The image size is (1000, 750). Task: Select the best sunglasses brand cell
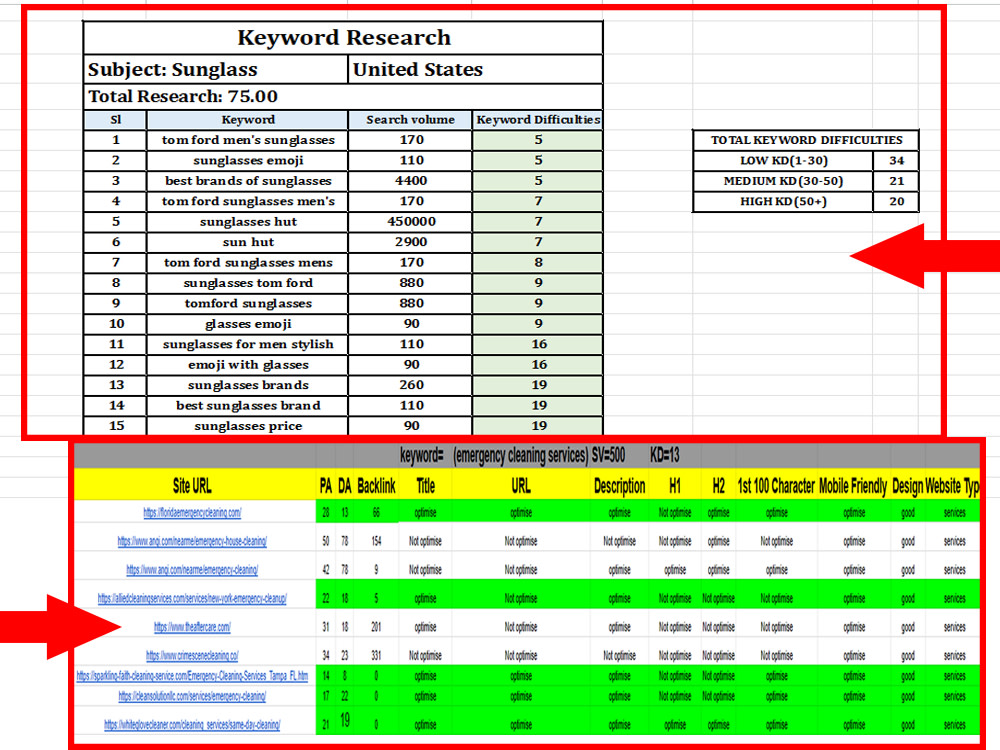pos(248,406)
